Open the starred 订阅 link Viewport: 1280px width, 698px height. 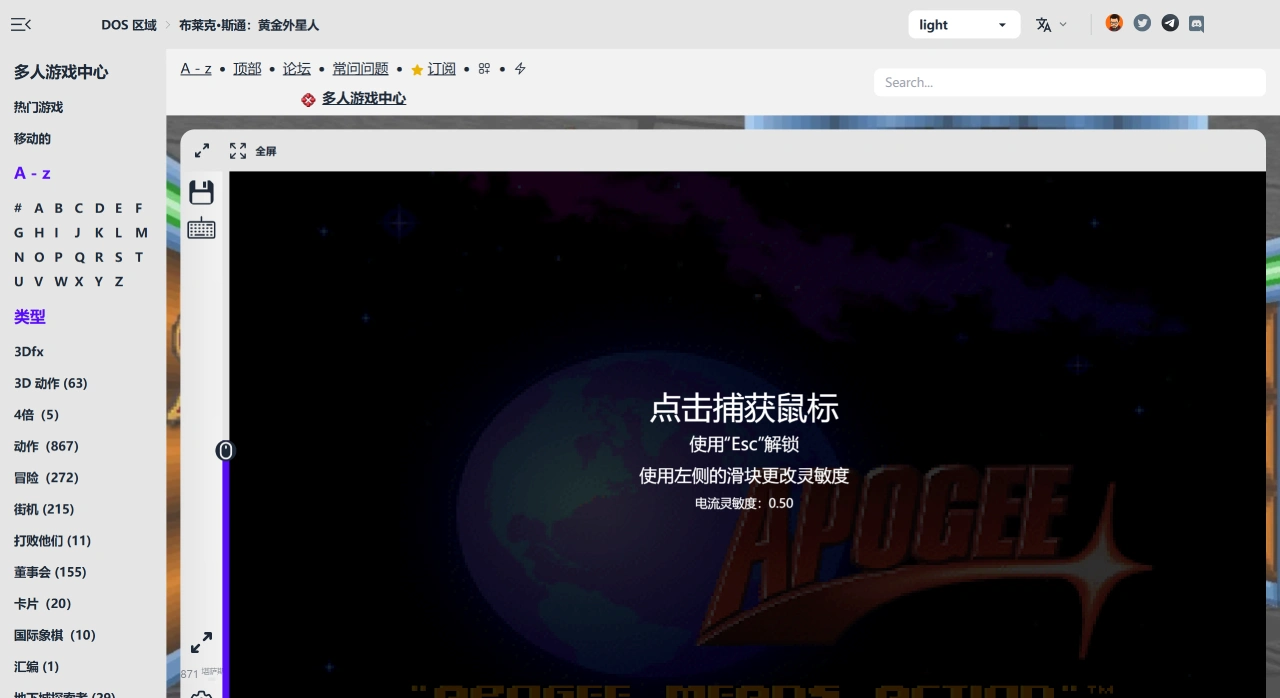click(433, 69)
